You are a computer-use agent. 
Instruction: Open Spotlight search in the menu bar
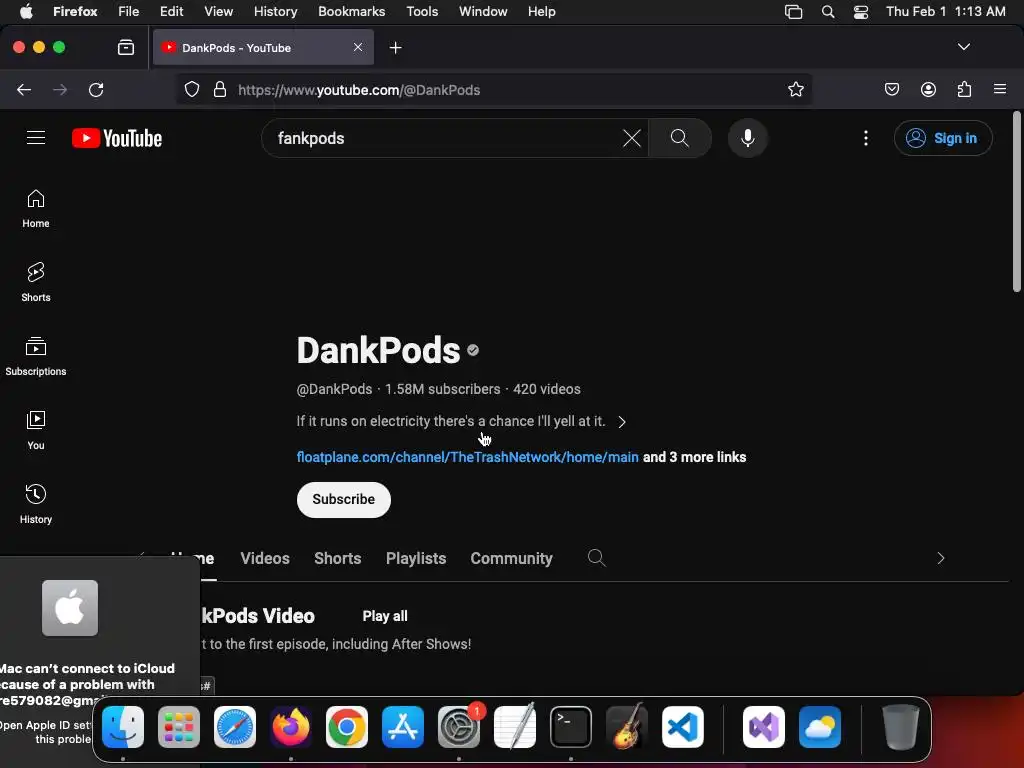(827, 12)
